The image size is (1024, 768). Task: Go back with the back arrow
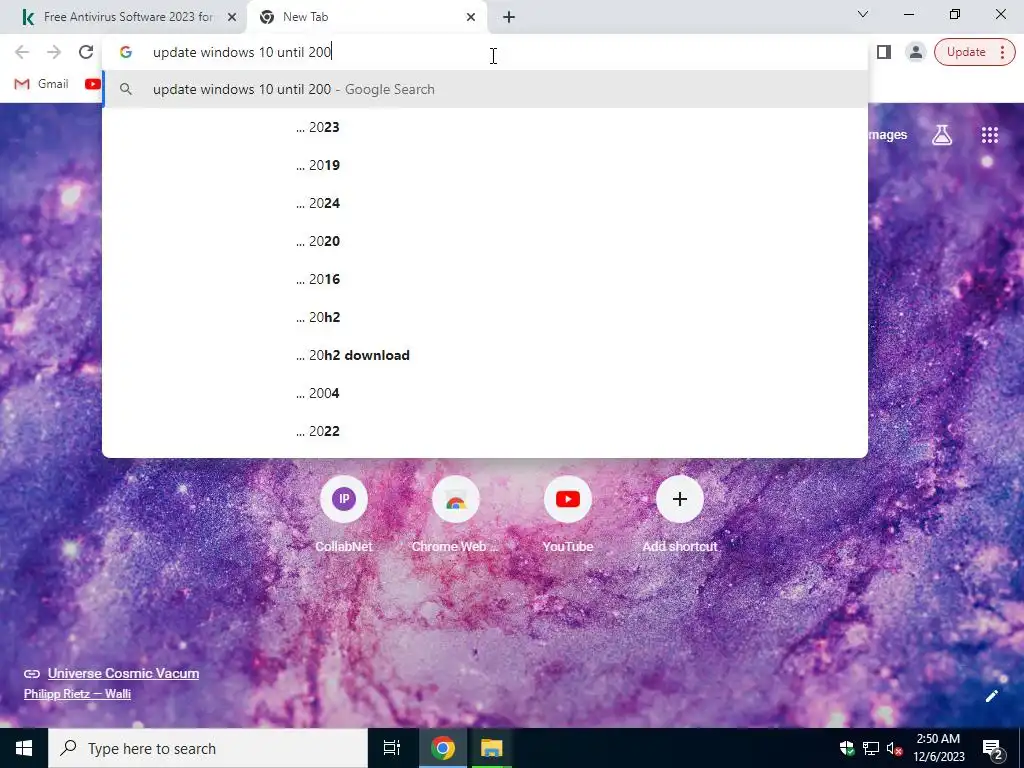22,52
